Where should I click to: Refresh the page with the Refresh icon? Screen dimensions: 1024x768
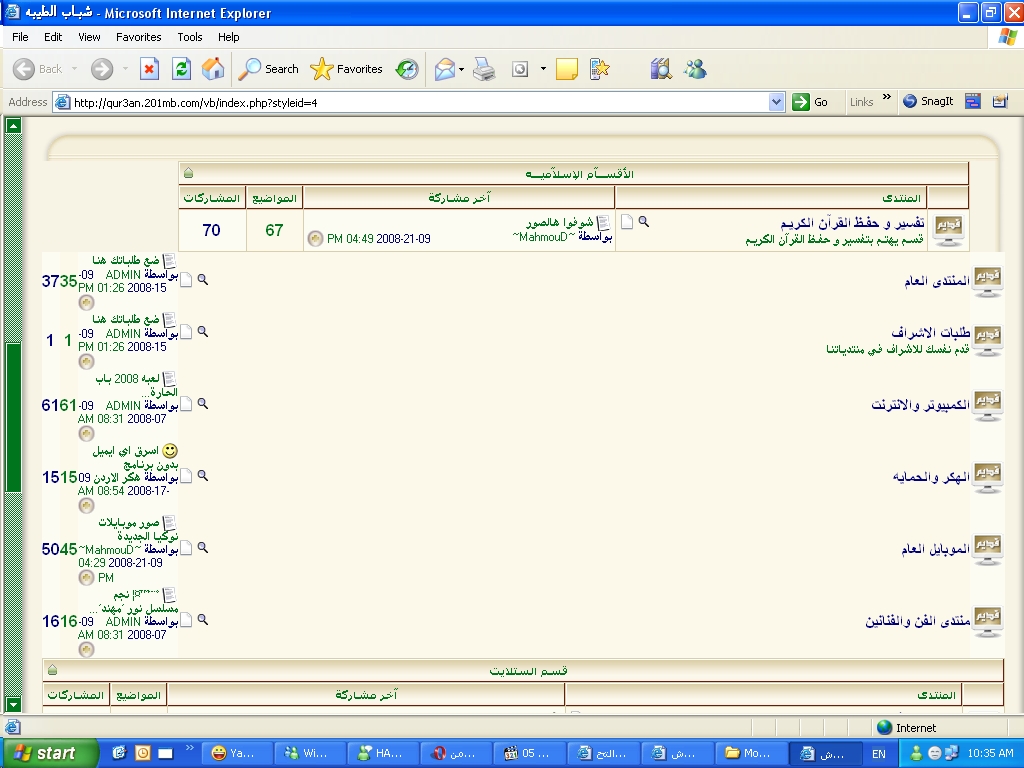click(x=181, y=69)
